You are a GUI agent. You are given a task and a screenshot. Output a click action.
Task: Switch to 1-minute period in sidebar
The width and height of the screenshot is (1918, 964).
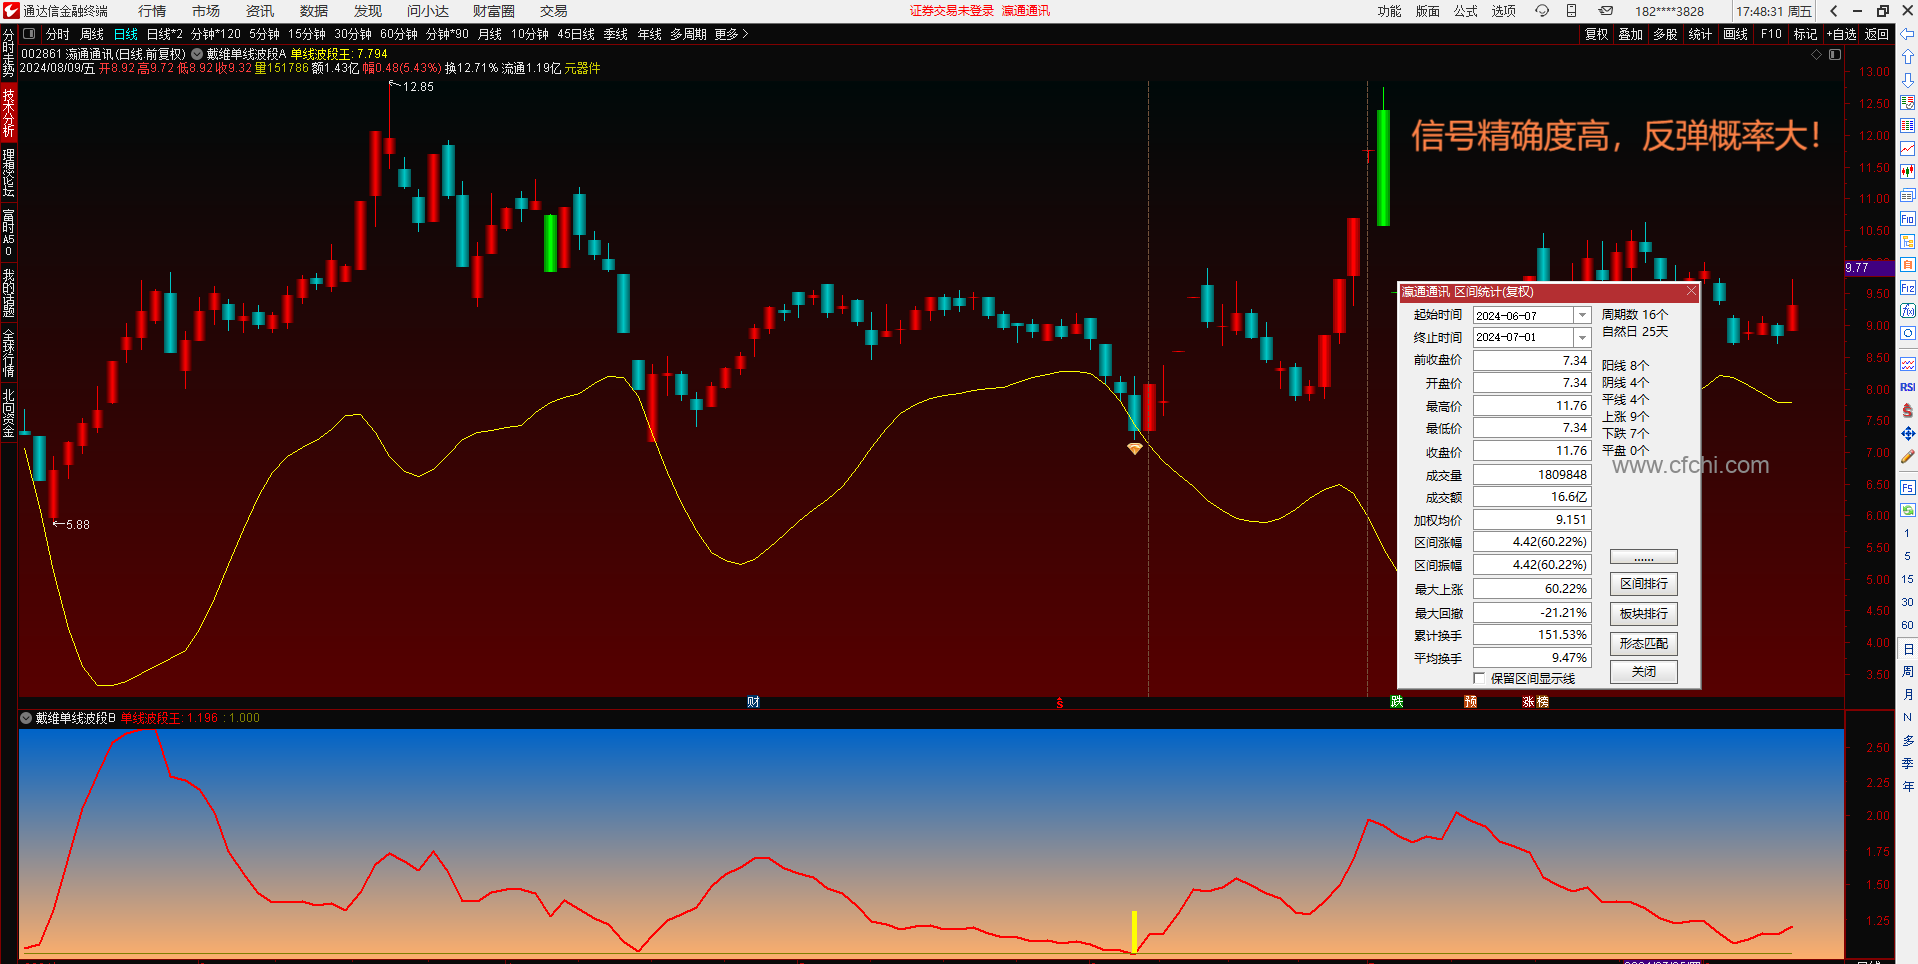point(1907,533)
